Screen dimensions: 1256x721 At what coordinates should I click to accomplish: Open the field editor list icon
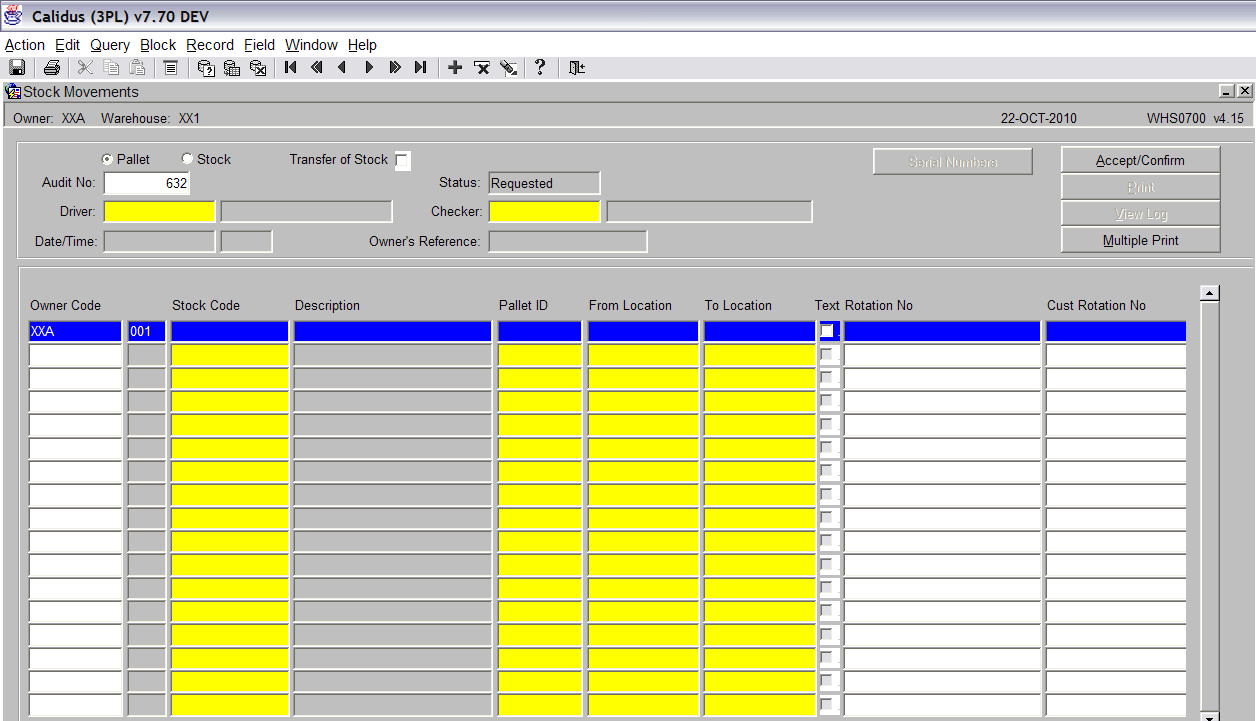171,68
